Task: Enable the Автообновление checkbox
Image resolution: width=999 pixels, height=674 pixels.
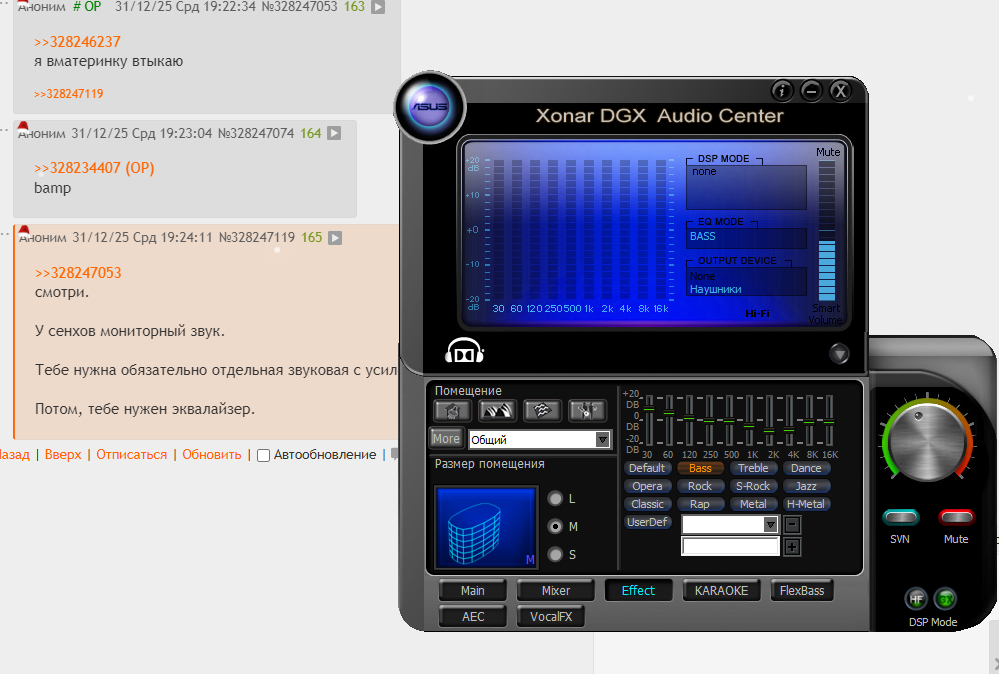Action: click(x=263, y=455)
